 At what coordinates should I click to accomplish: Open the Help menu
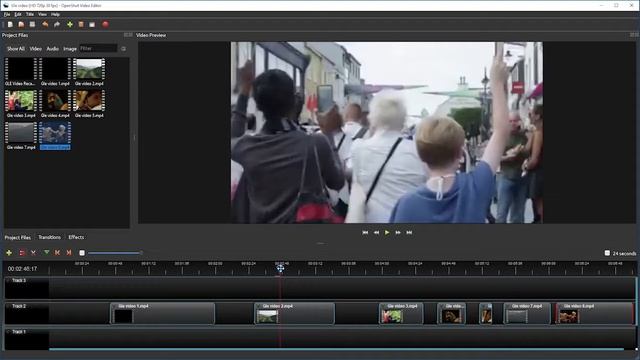click(x=55, y=14)
